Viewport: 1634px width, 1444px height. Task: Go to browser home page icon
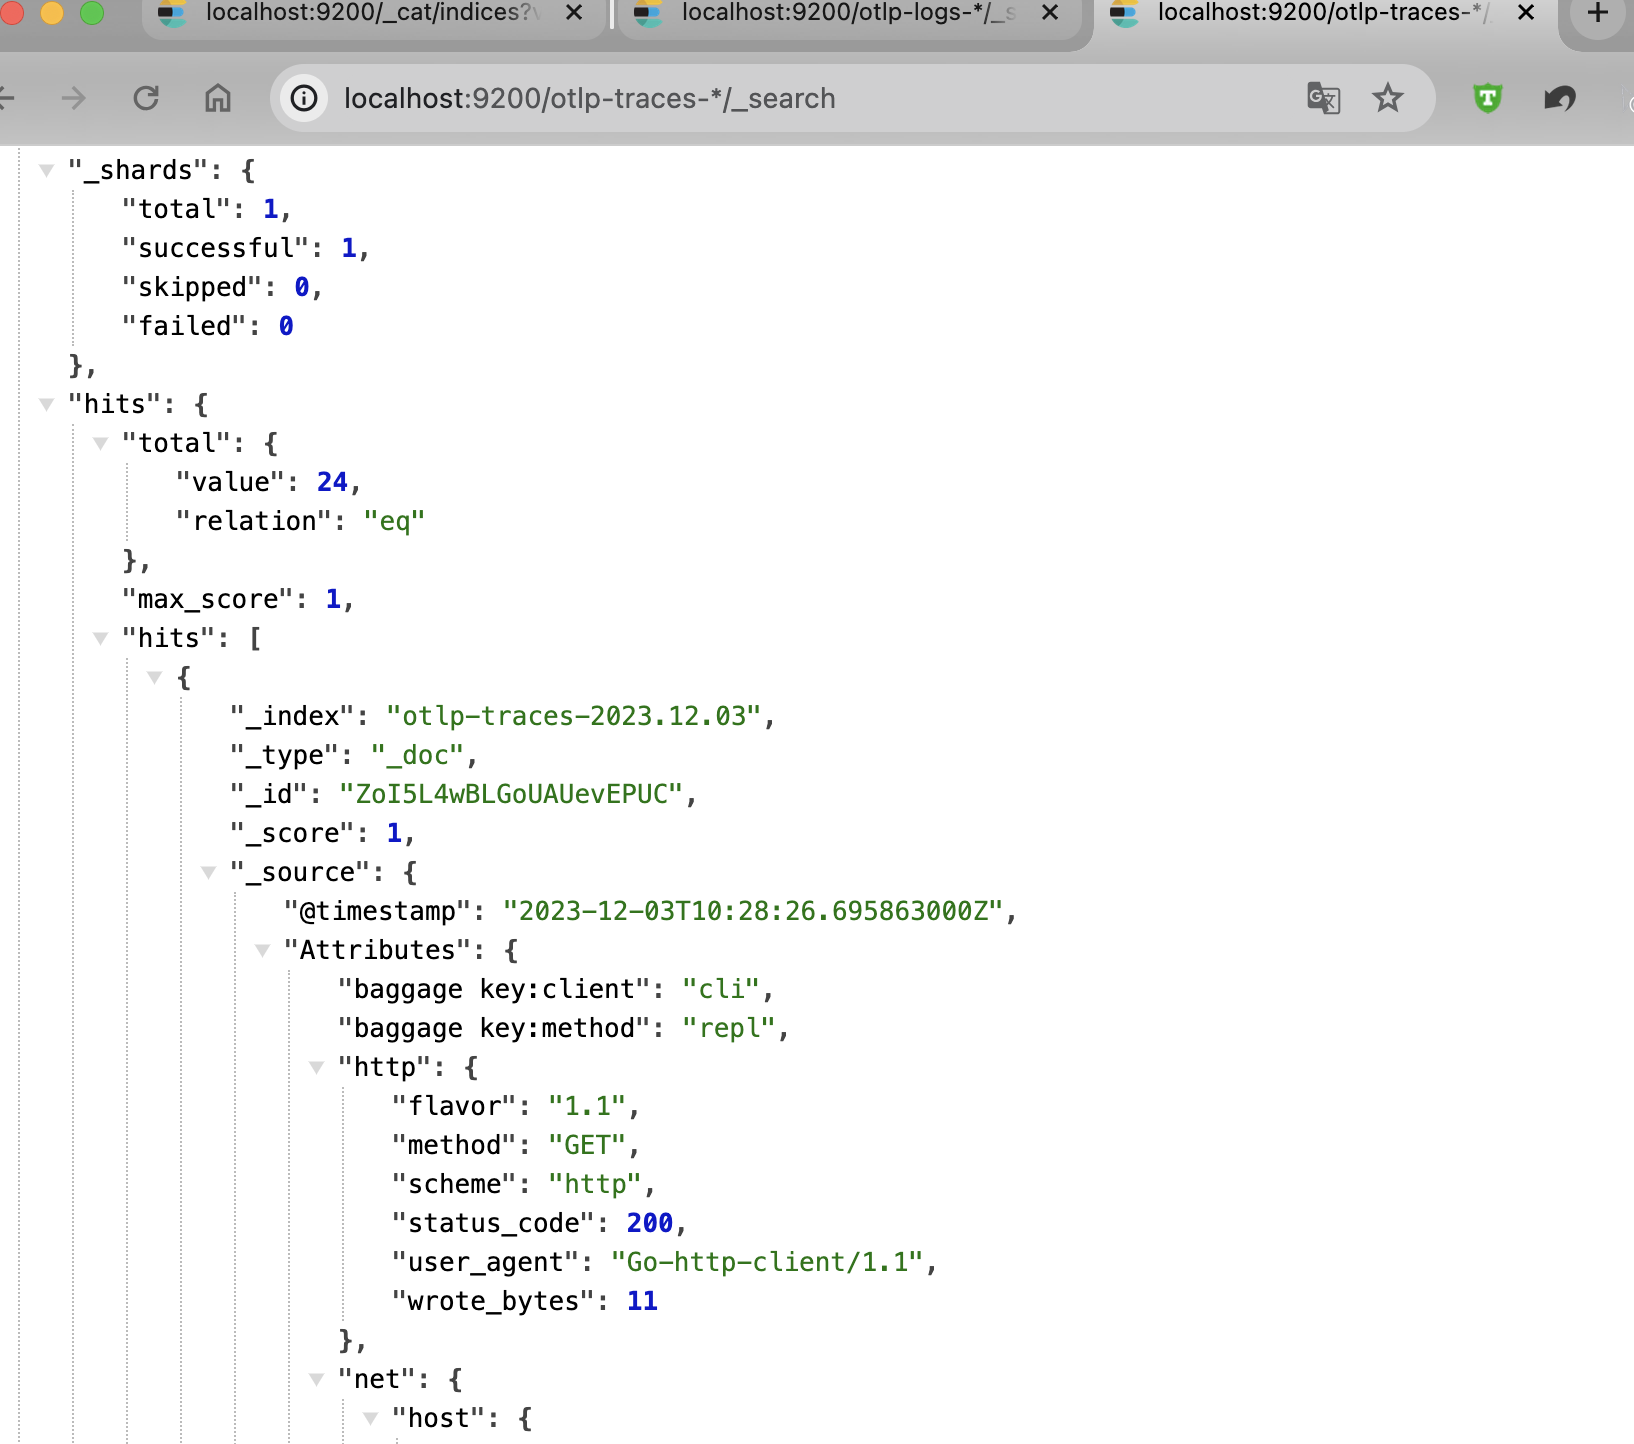pyautogui.click(x=218, y=98)
